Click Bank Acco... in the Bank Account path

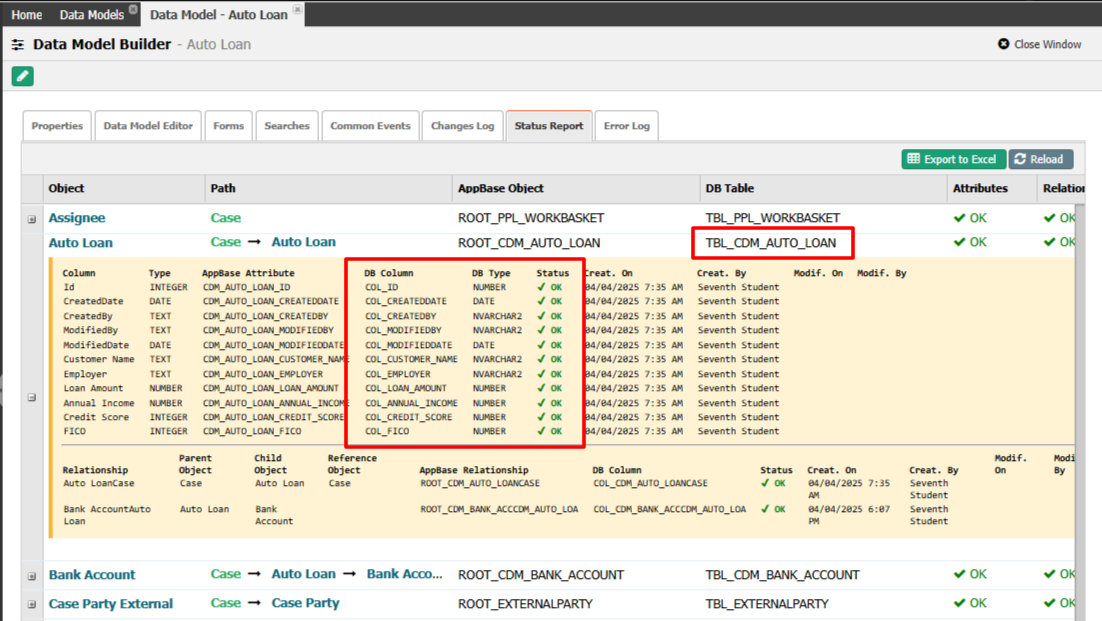pyautogui.click(x=405, y=574)
